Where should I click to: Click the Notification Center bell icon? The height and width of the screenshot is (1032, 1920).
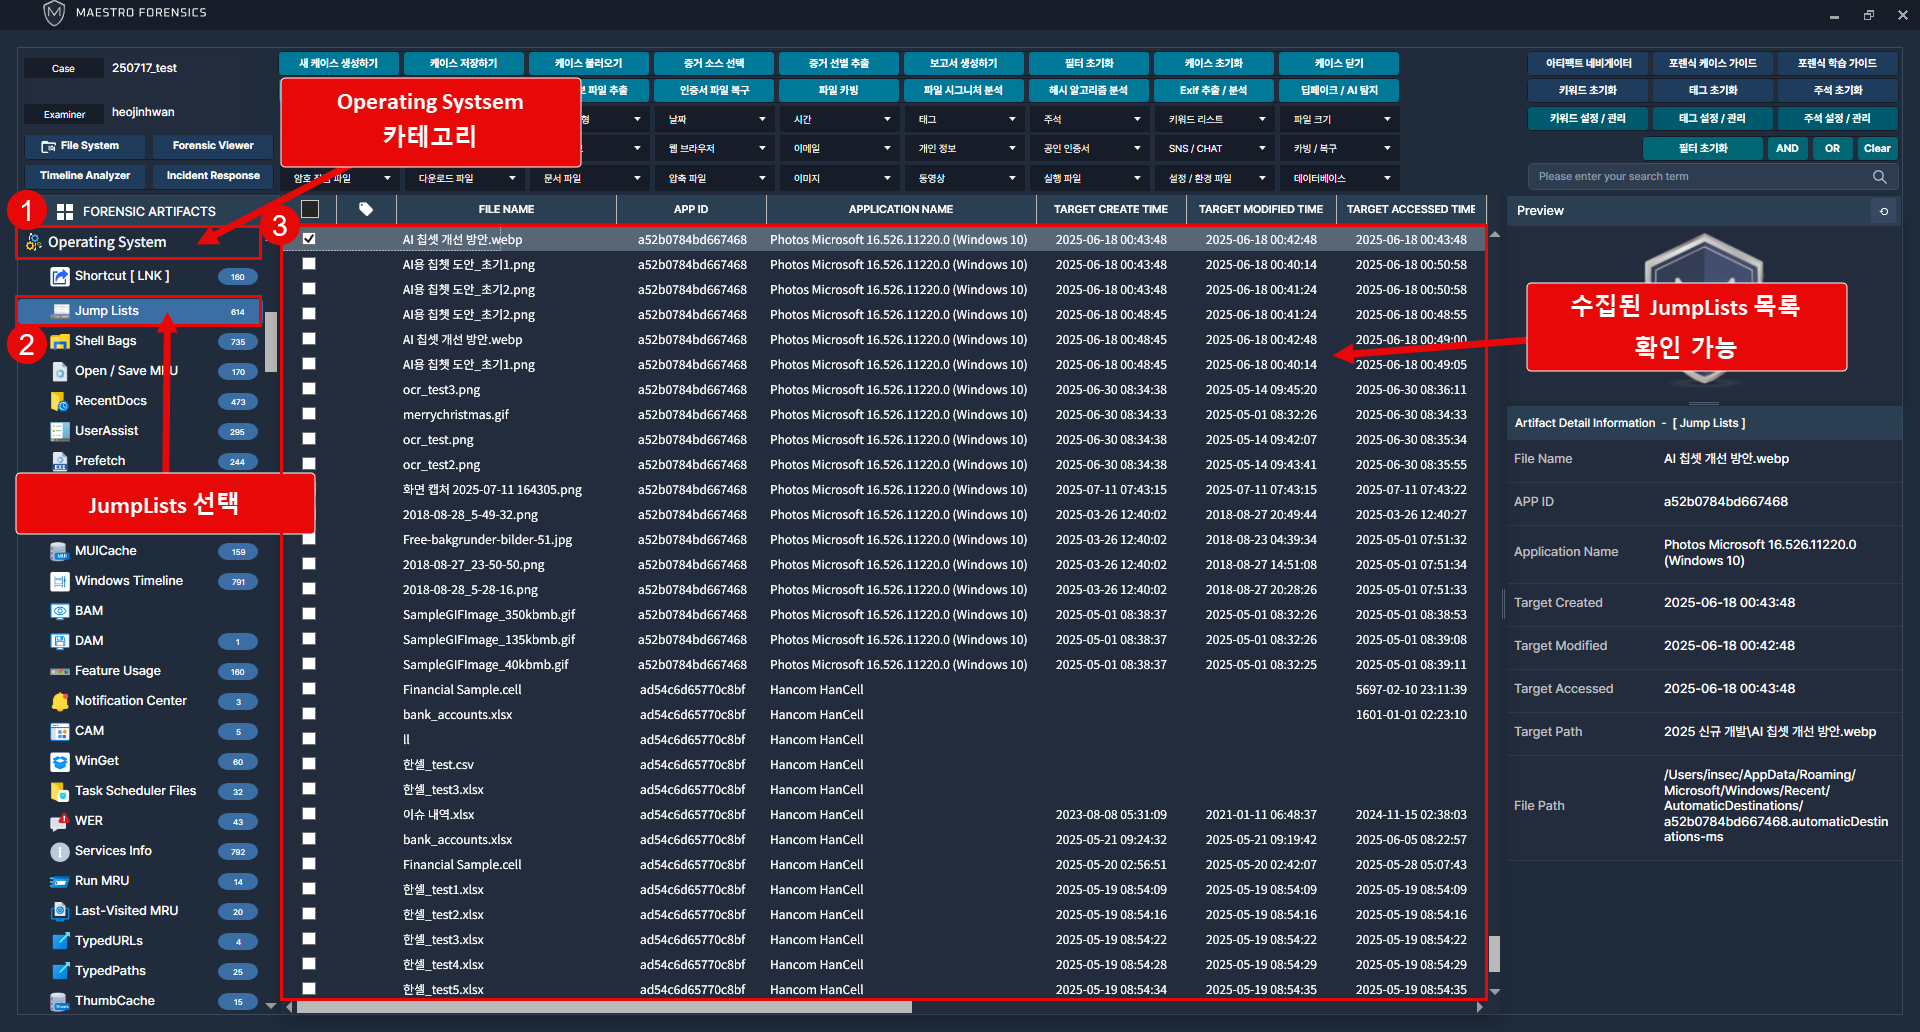point(60,701)
